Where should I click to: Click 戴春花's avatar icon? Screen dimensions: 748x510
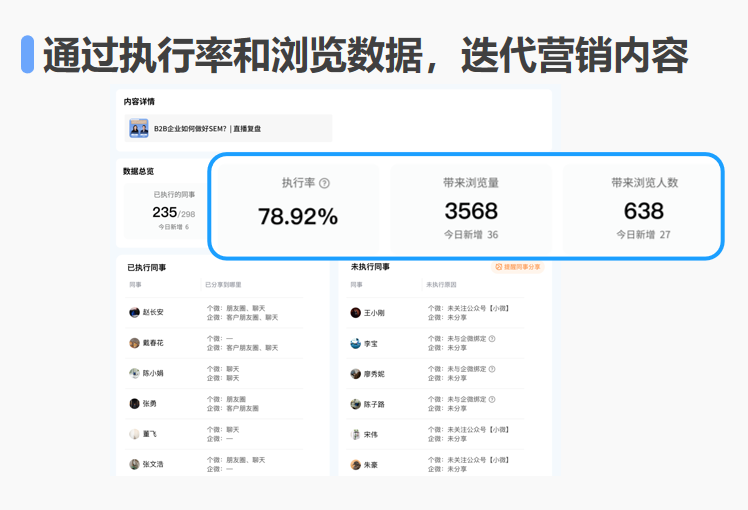coord(134,343)
